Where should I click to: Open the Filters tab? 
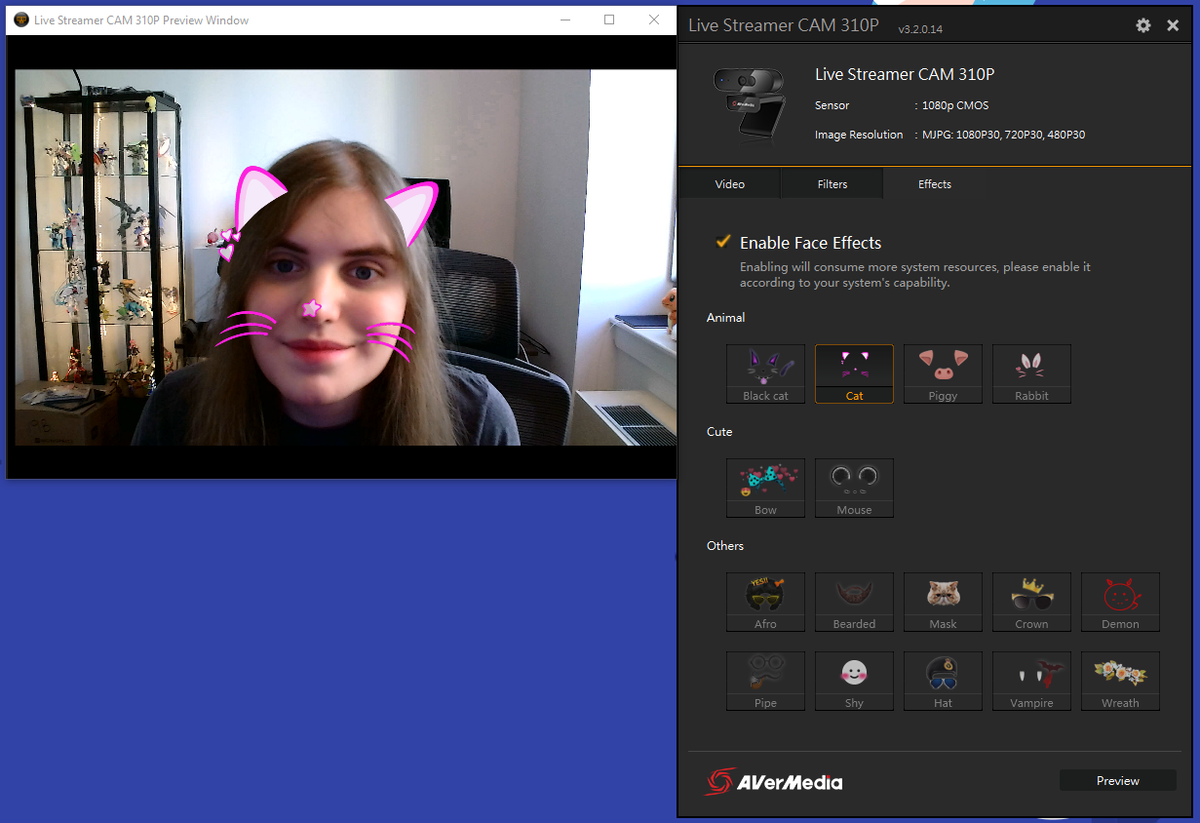click(x=832, y=184)
